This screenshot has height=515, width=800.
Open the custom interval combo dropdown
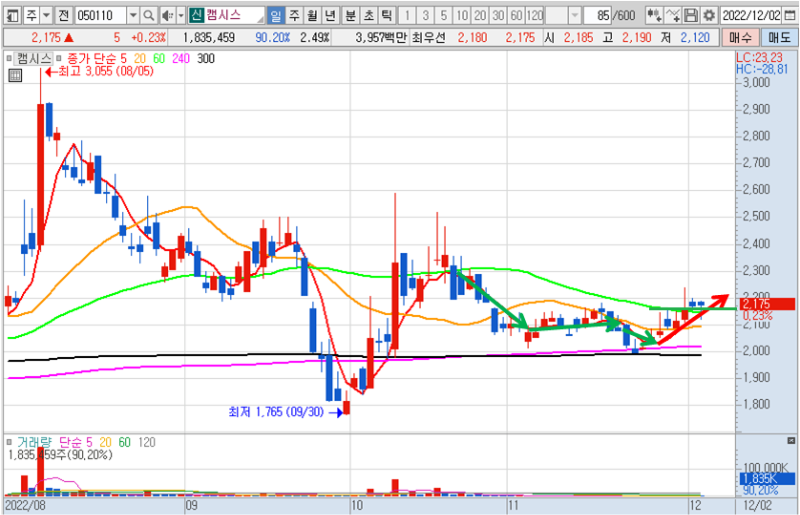coord(575,16)
